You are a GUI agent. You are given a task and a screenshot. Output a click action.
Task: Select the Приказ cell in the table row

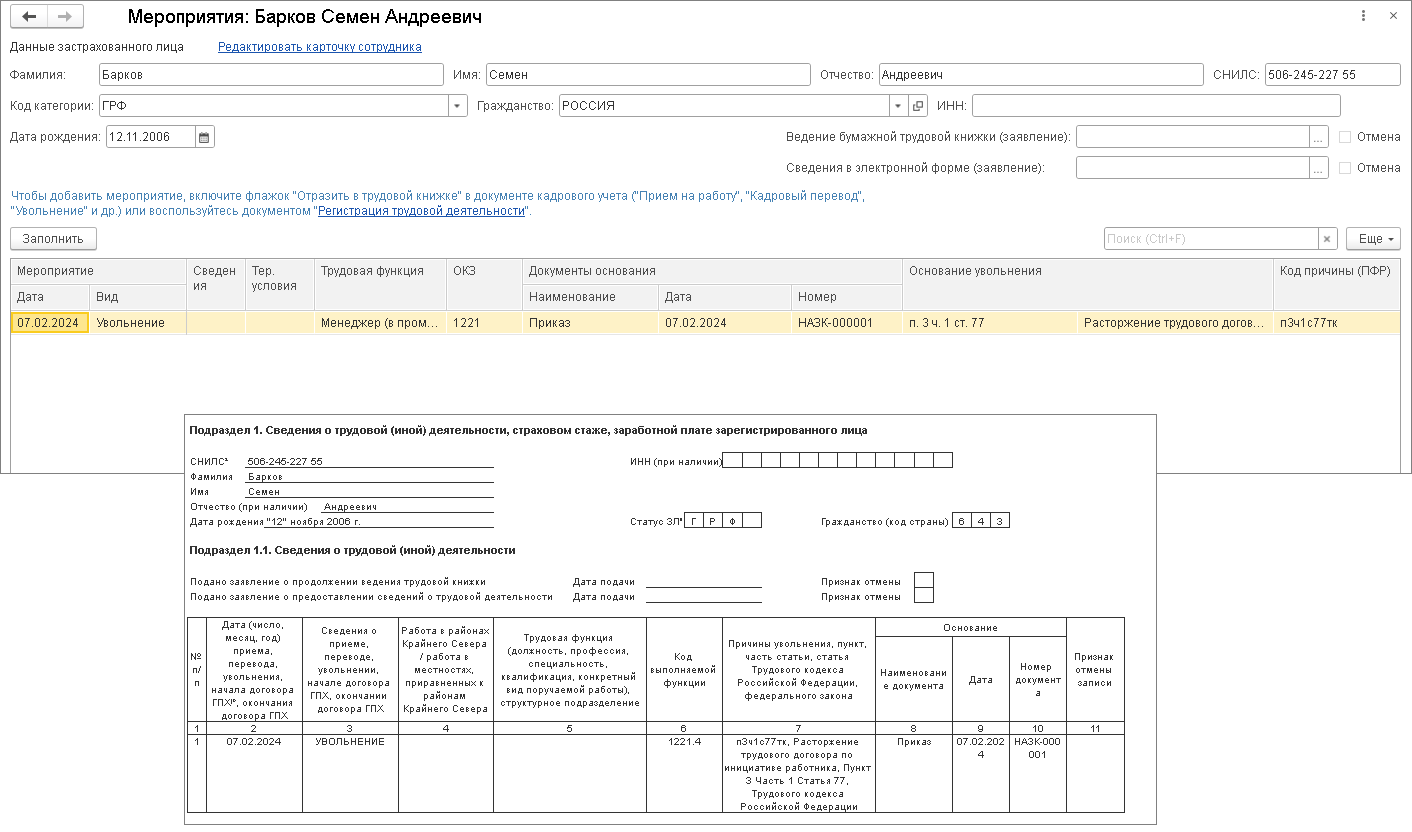point(590,322)
